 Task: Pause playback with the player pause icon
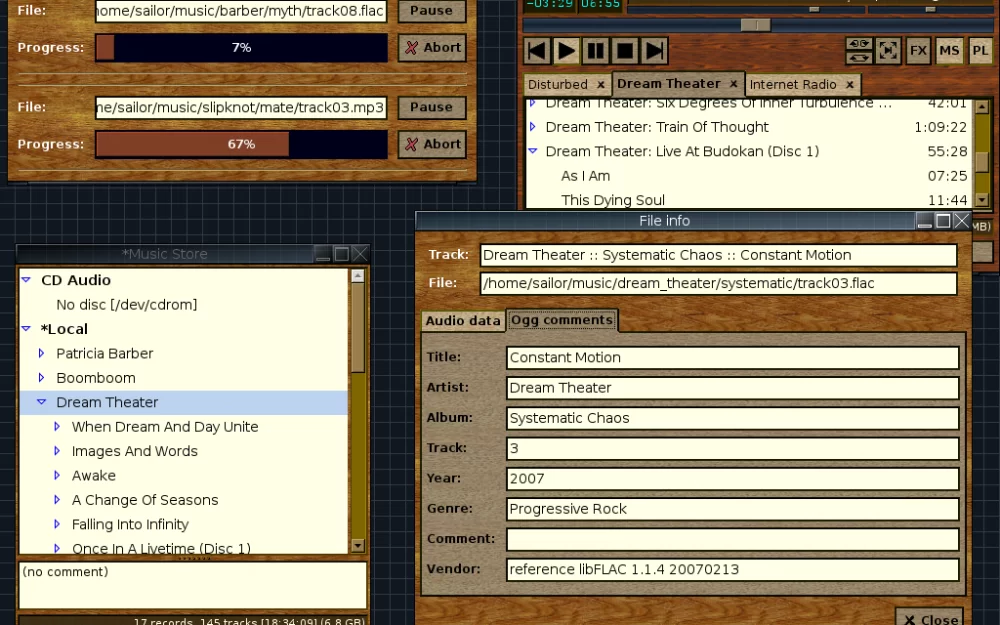pyautogui.click(x=596, y=50)
